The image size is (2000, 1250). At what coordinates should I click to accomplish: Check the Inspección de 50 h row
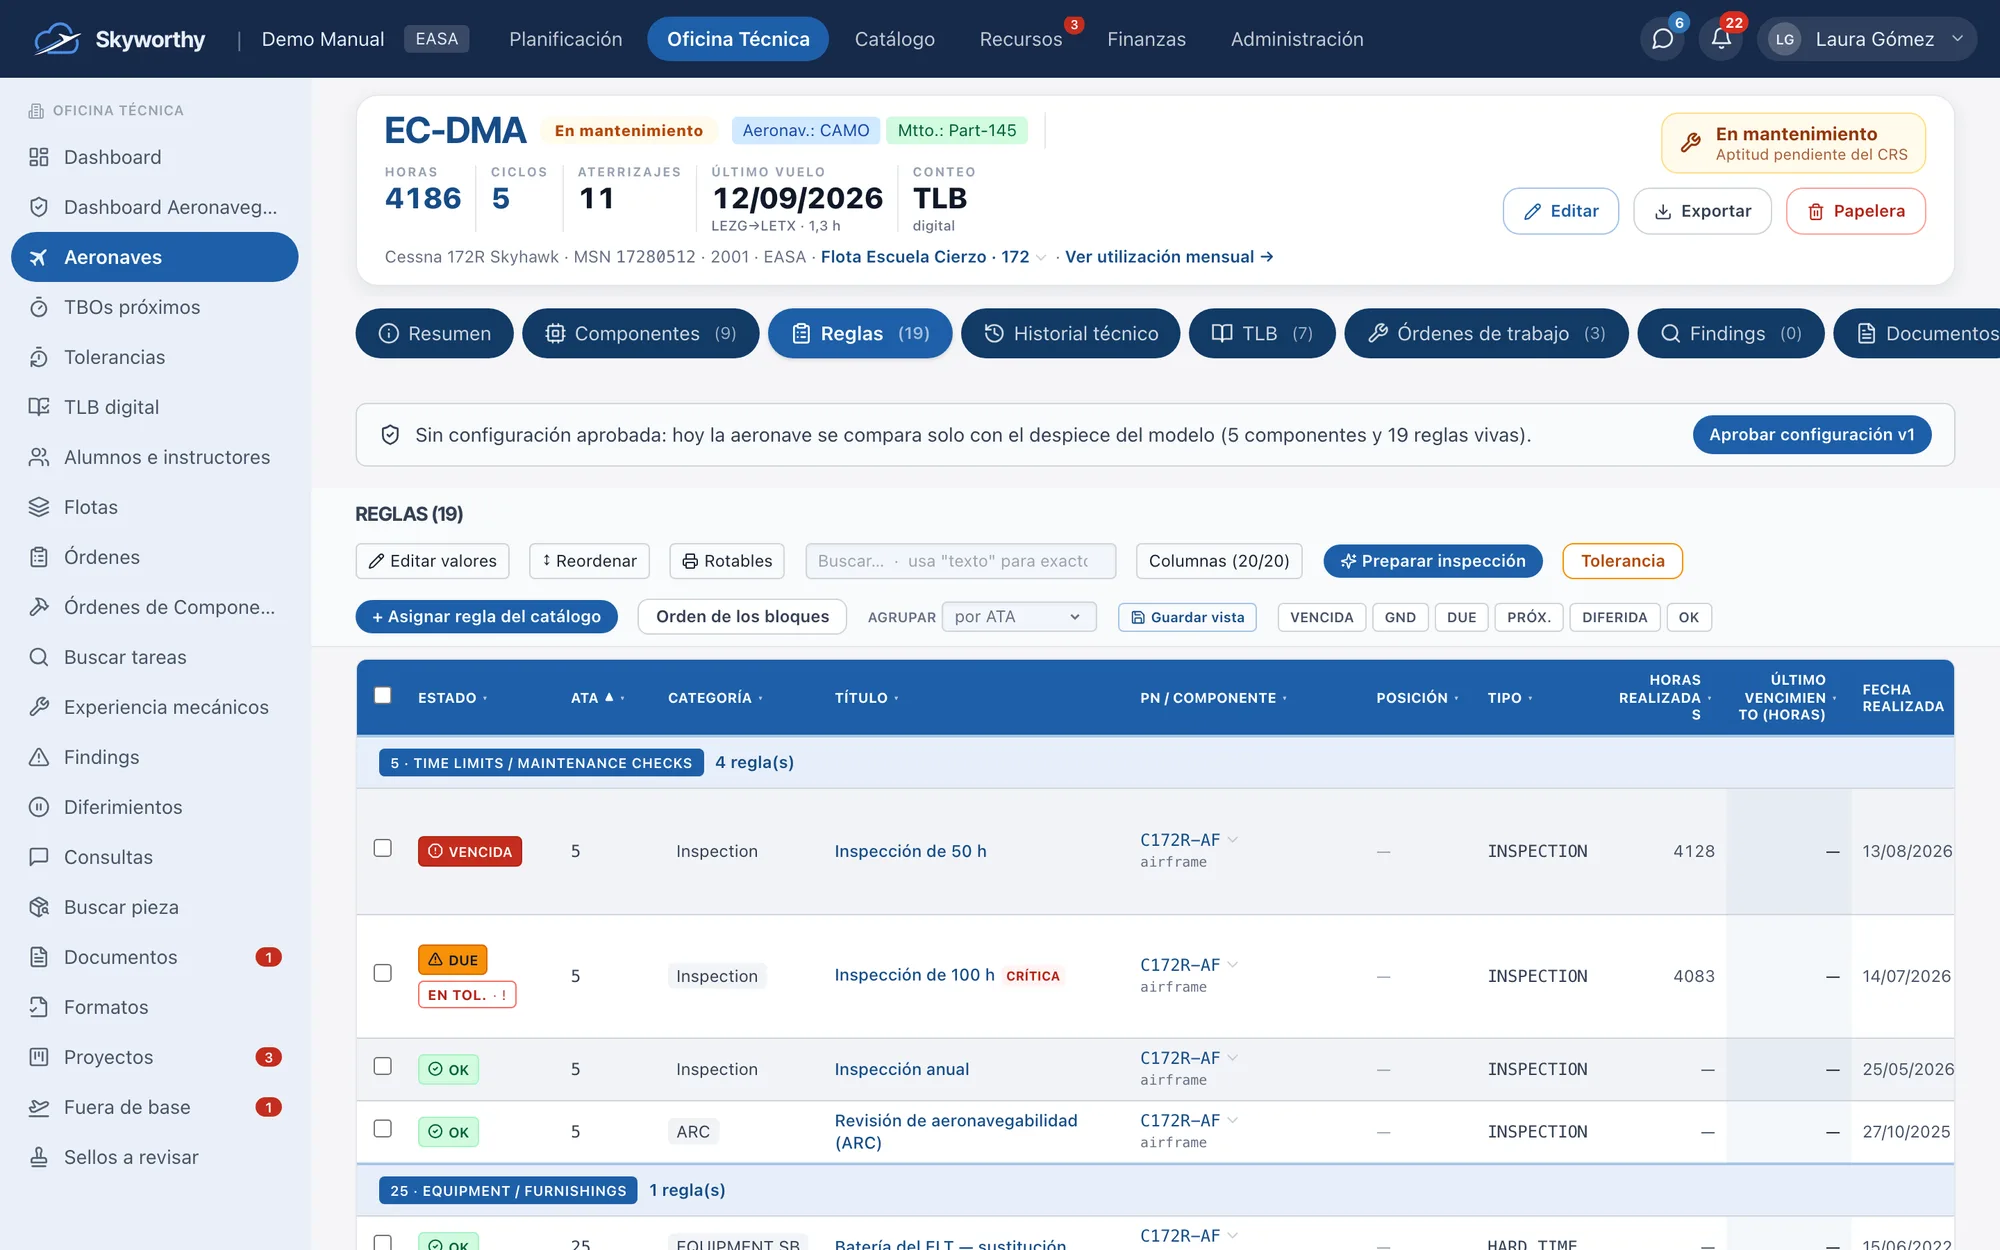coord(382,848)
